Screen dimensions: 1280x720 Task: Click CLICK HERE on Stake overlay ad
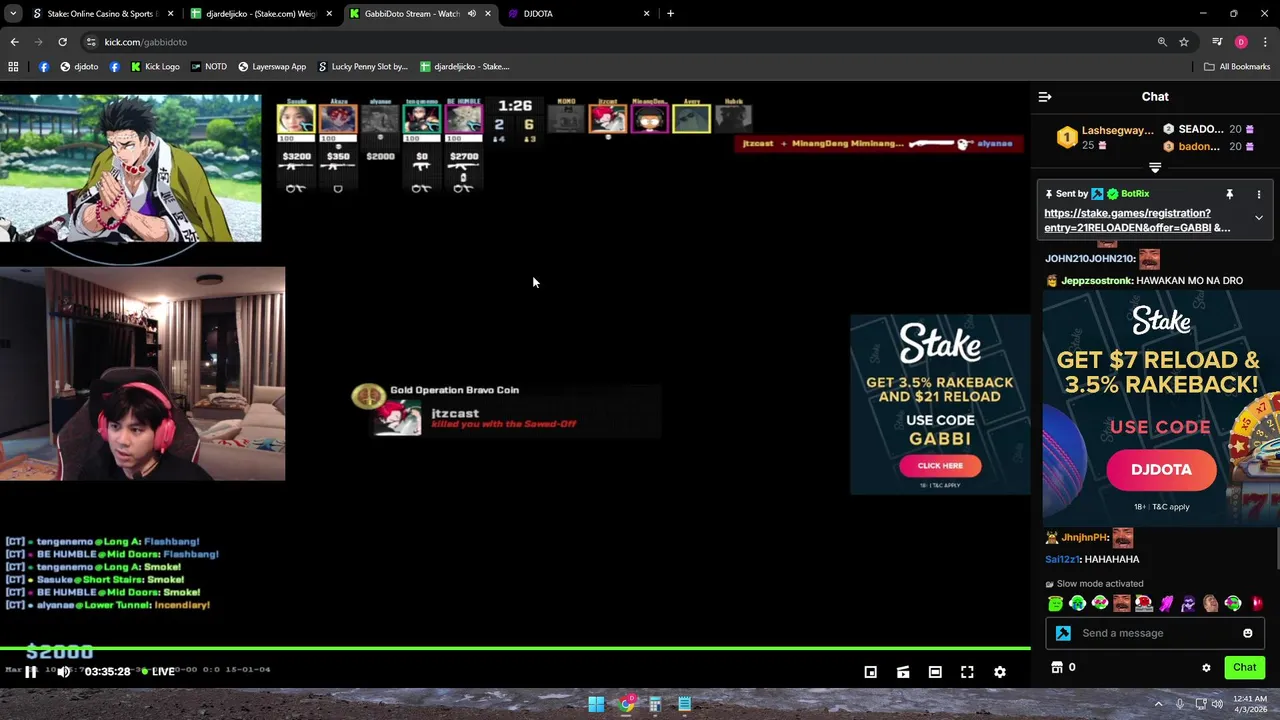940,465
